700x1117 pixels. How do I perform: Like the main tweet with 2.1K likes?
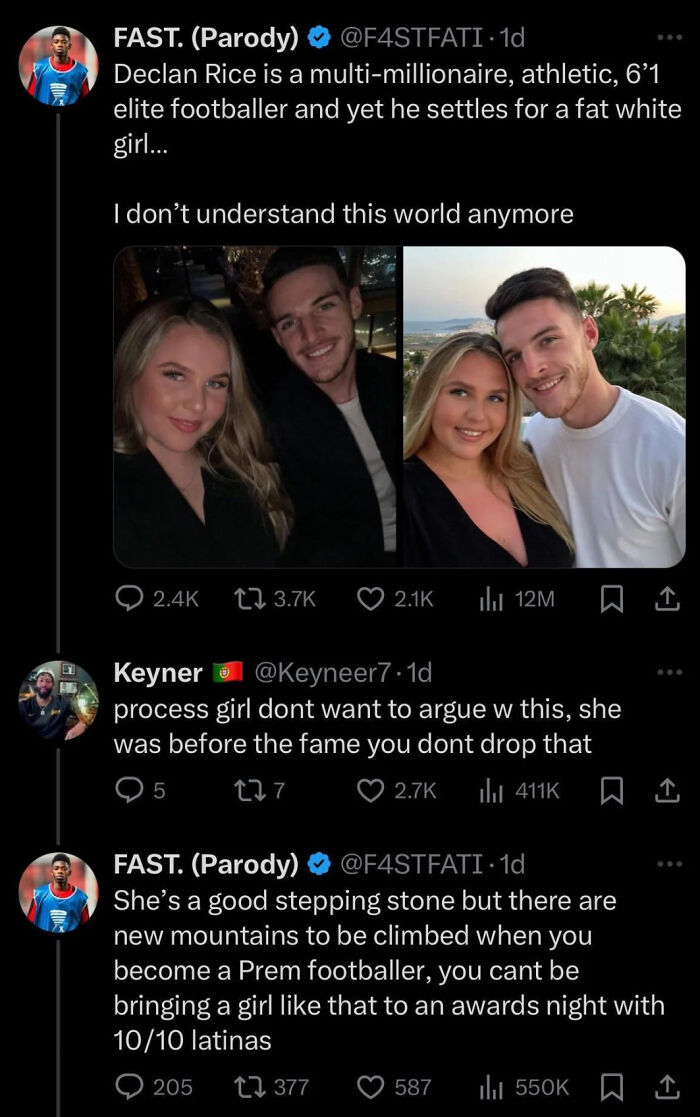pos(372,598)
